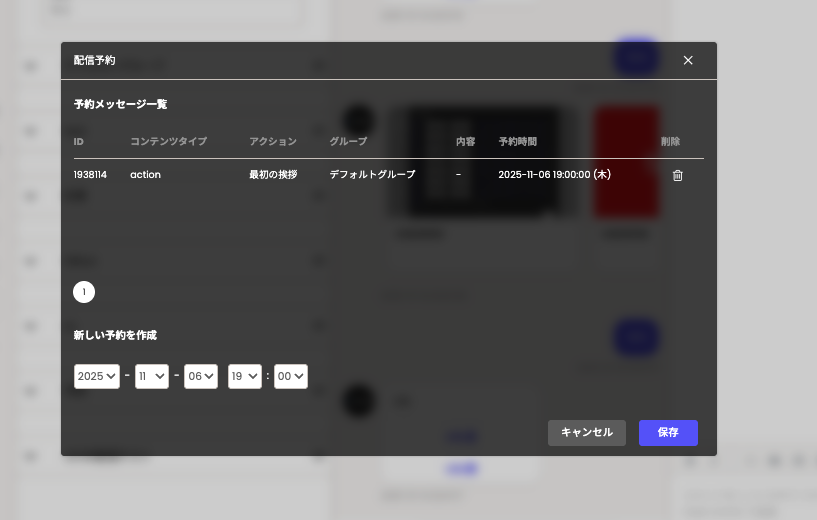Select the row ID 1938114 cell
Viewport: 817px width, 520px height.
pos(90,174)
